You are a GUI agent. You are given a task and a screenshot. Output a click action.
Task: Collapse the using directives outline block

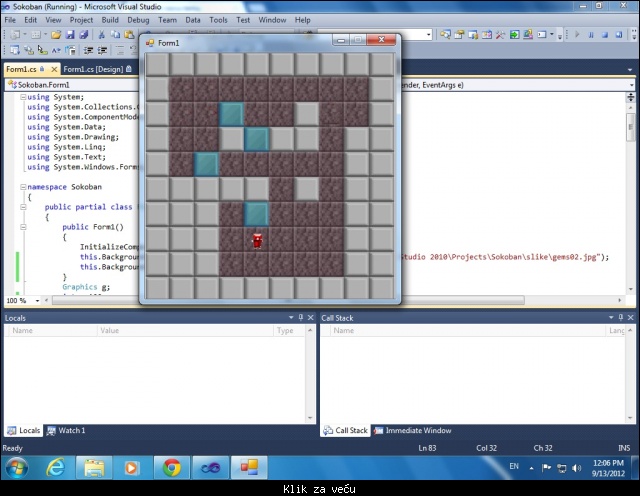coord(23,97)
